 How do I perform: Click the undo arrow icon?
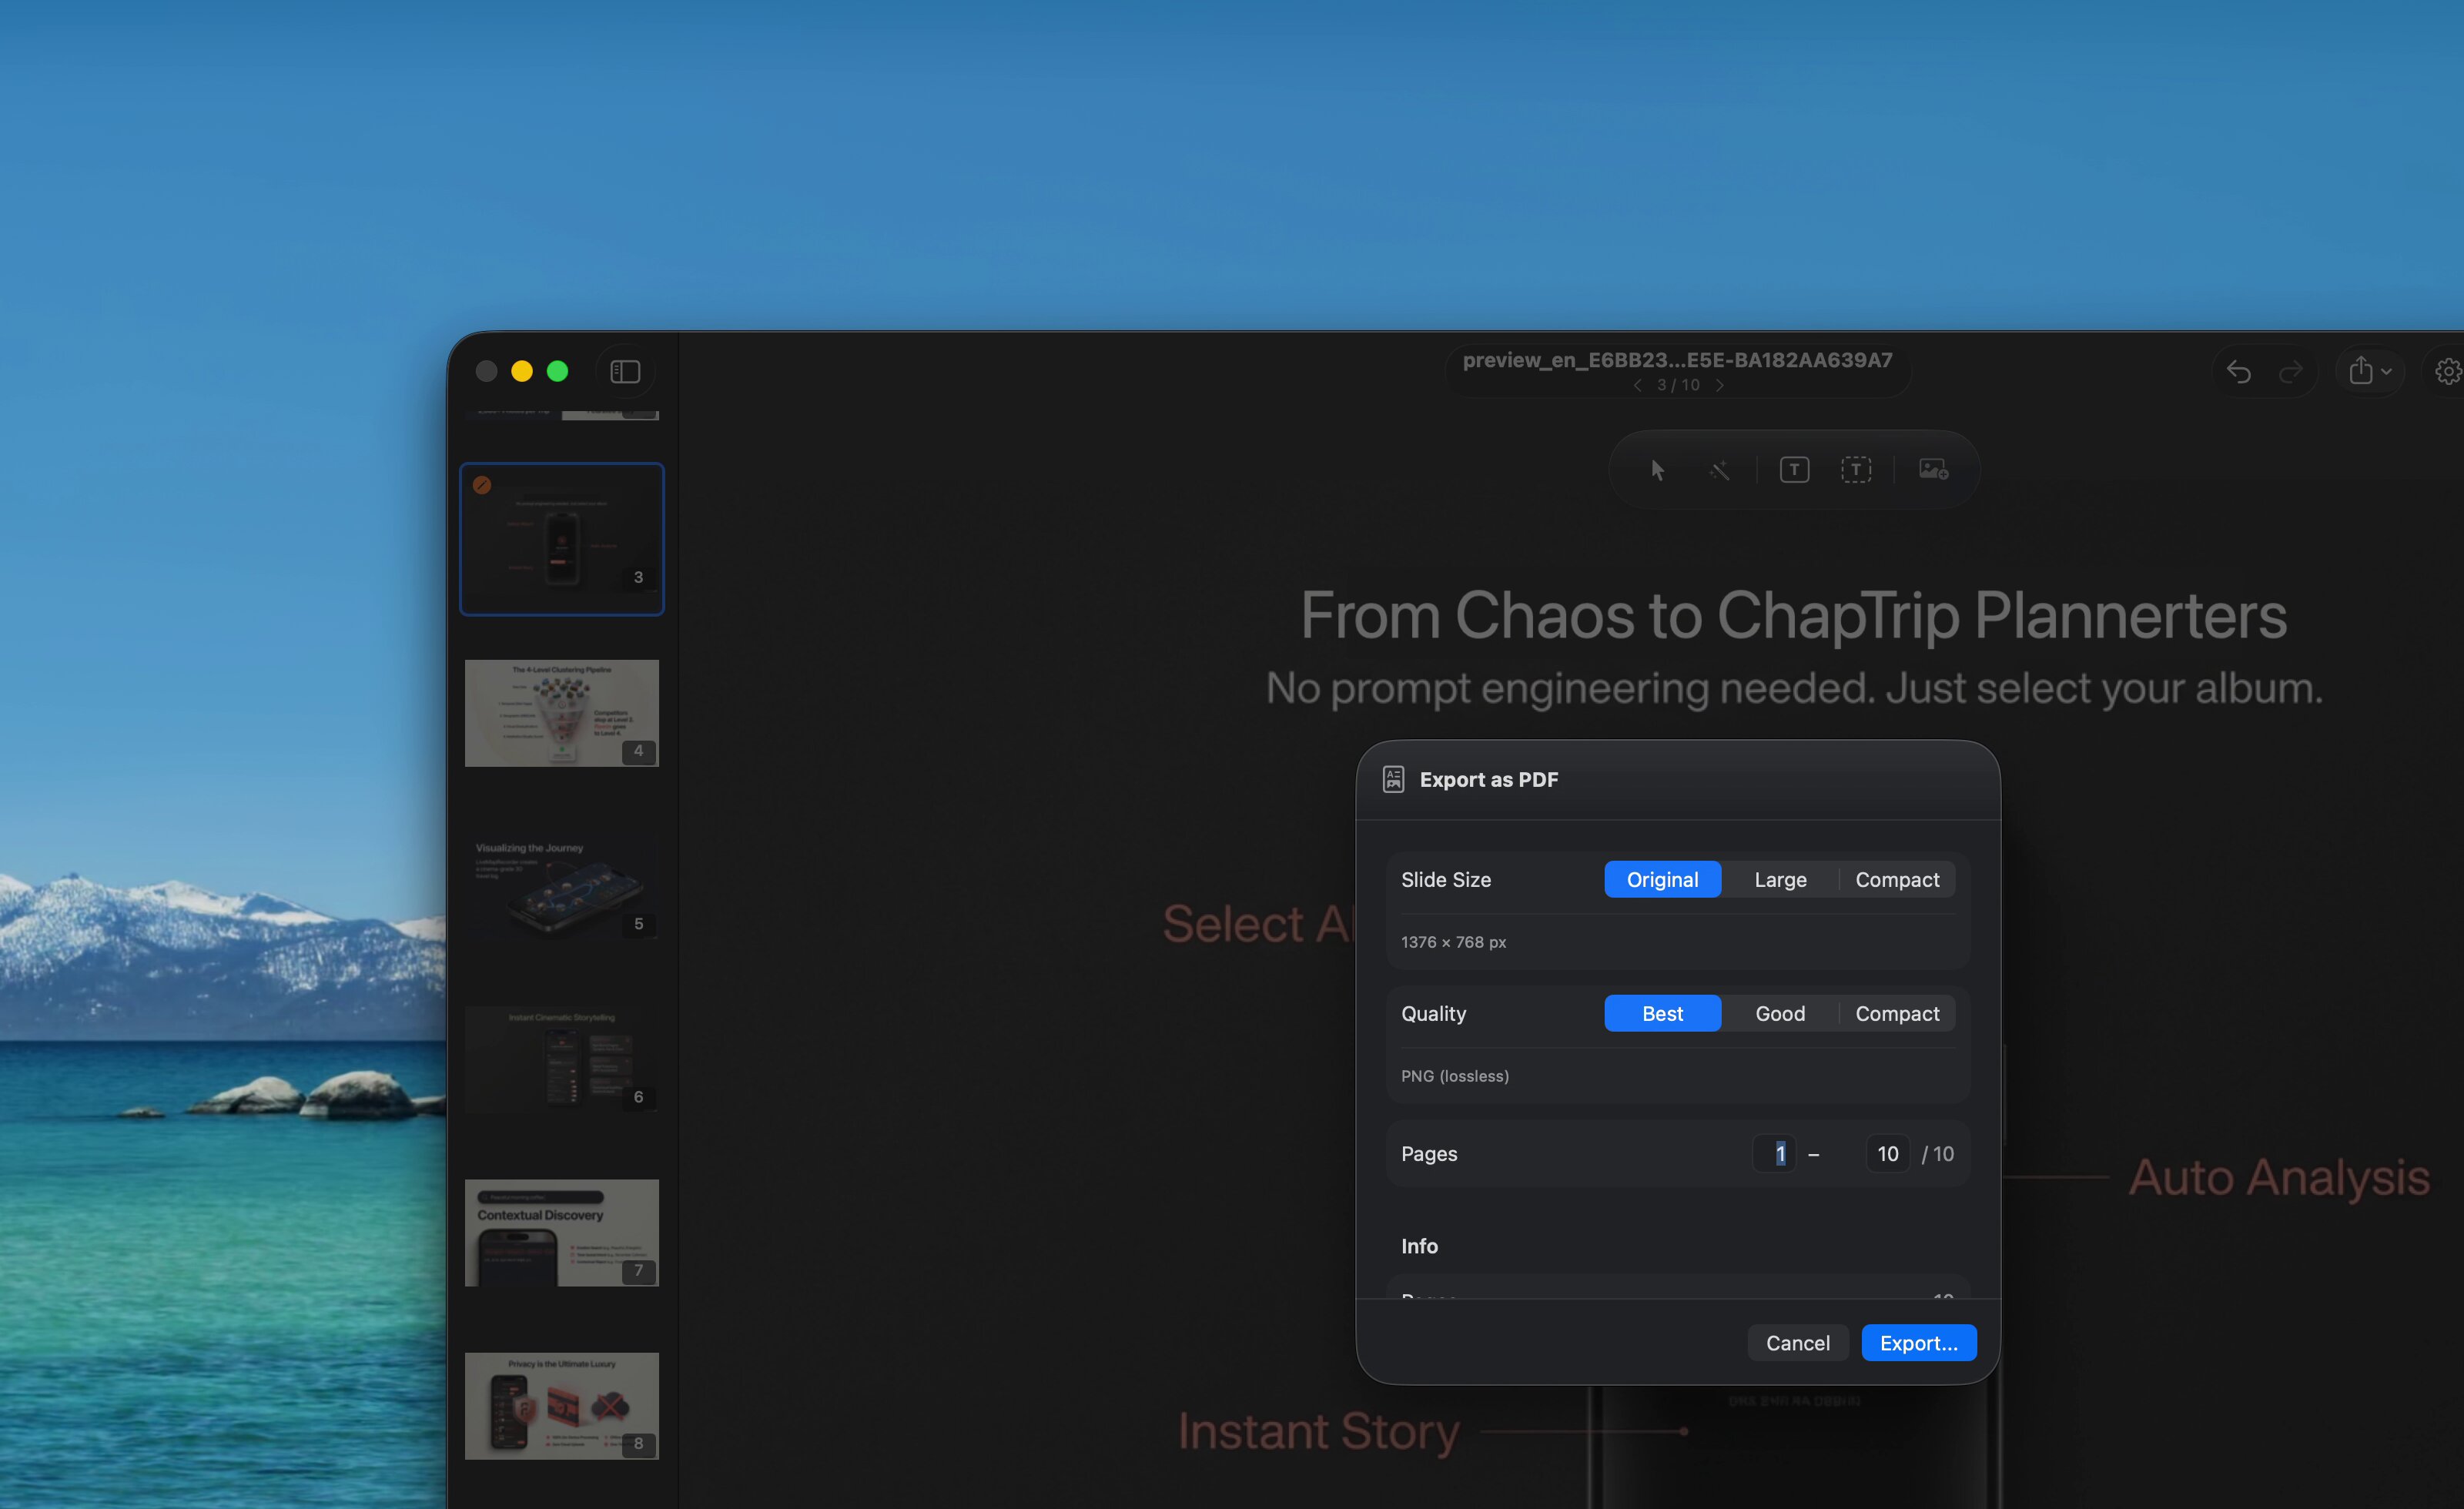tap(2239, 372)
